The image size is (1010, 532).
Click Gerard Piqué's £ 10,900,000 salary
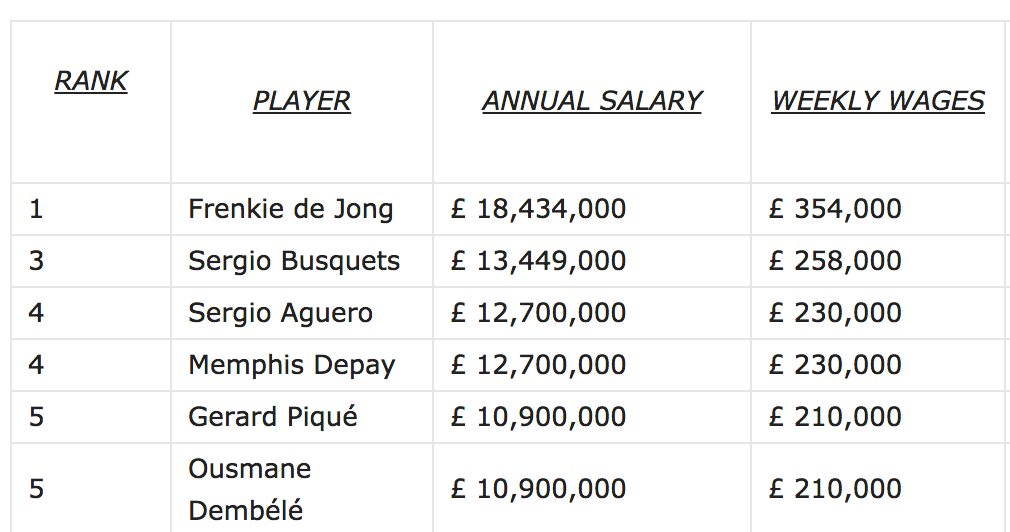[x=538, y=417]
